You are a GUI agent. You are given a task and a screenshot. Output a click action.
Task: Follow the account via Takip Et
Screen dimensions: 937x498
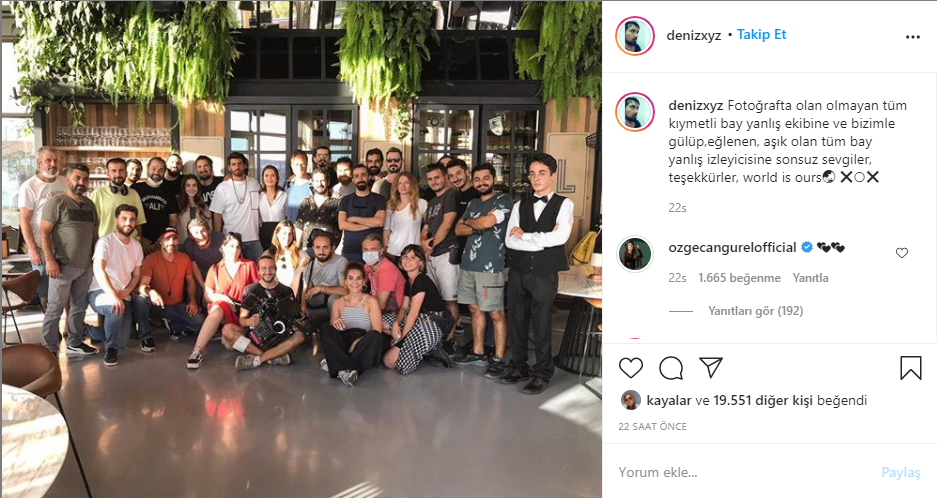pos(761,35)
